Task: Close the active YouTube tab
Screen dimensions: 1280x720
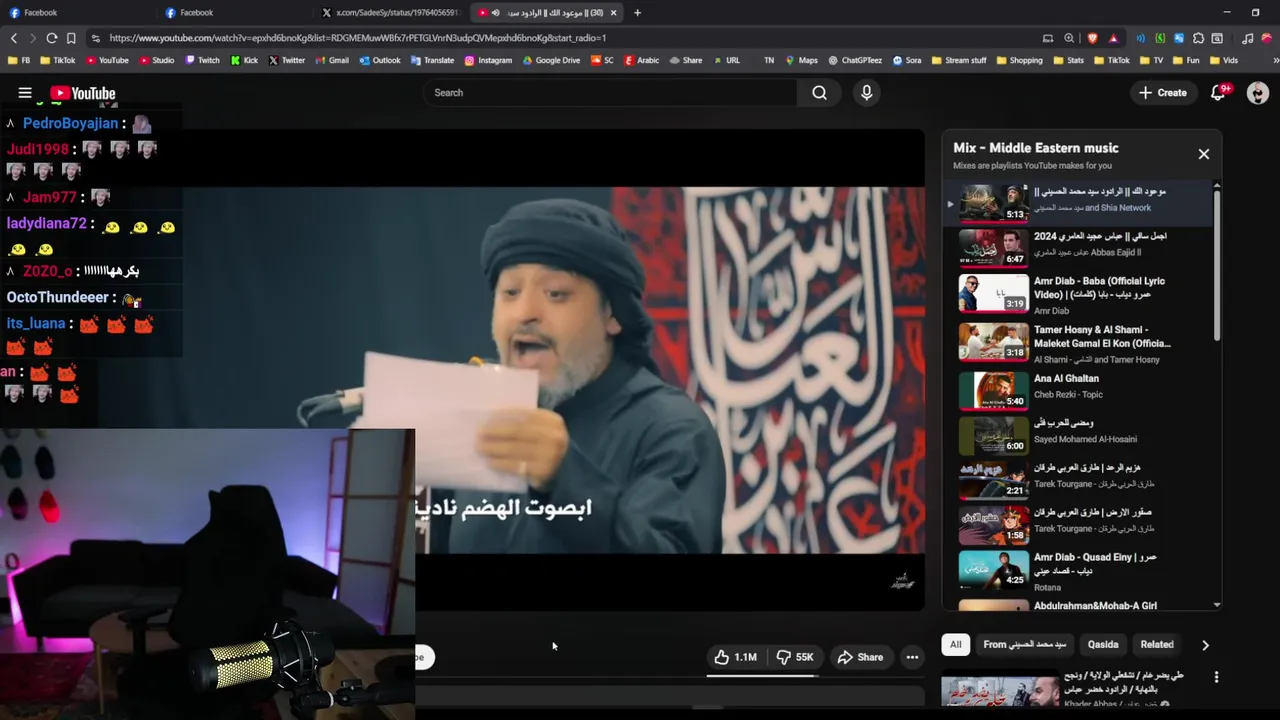Action: [613, 13]
